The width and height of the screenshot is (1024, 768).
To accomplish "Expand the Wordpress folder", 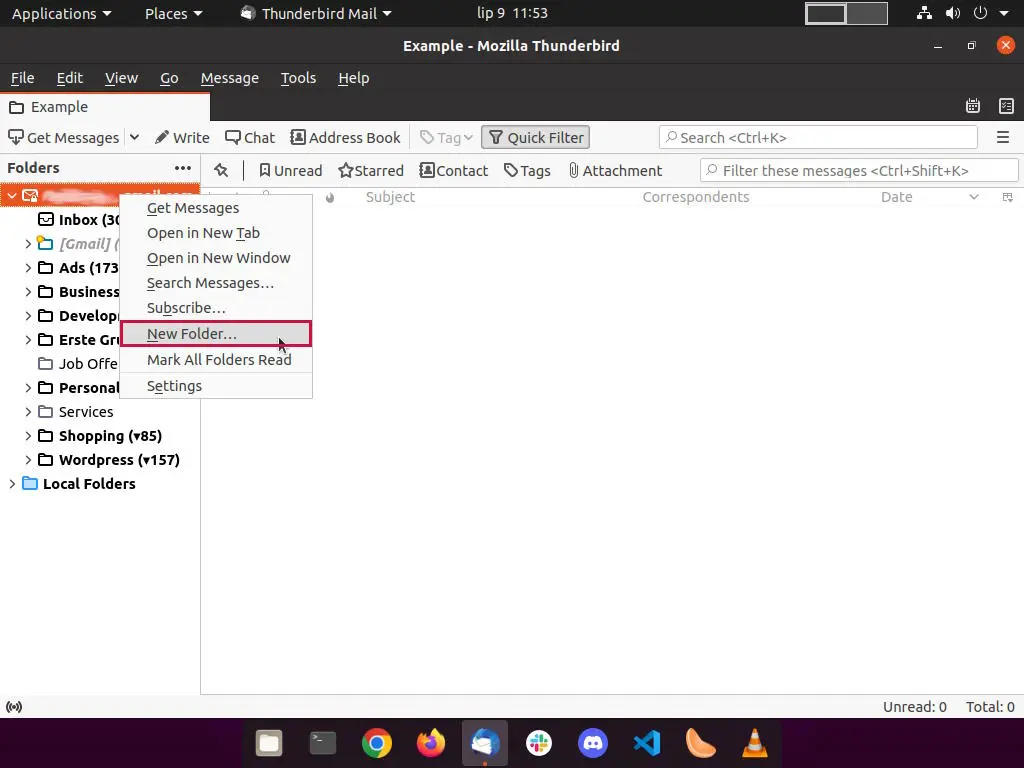I will 27,460.
